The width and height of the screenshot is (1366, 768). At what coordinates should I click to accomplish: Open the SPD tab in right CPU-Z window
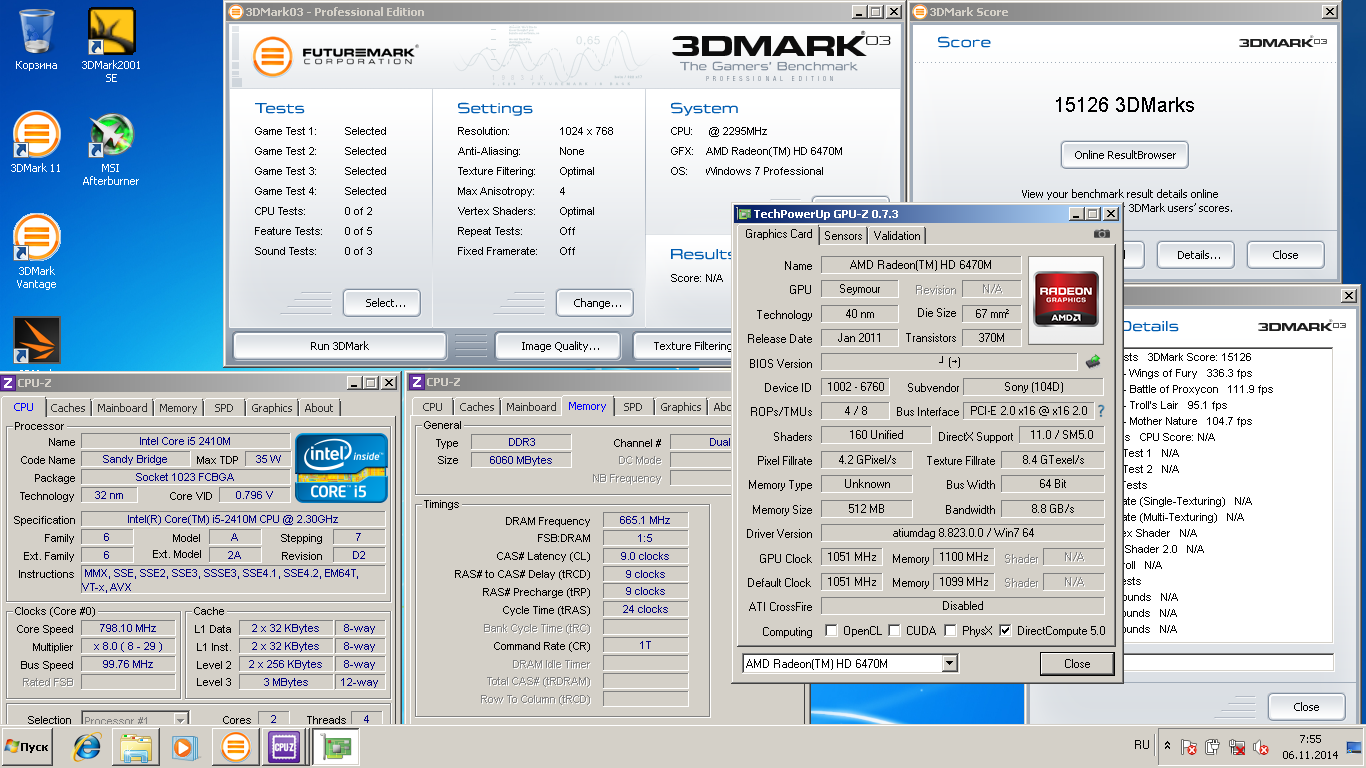tap(633, 407)
